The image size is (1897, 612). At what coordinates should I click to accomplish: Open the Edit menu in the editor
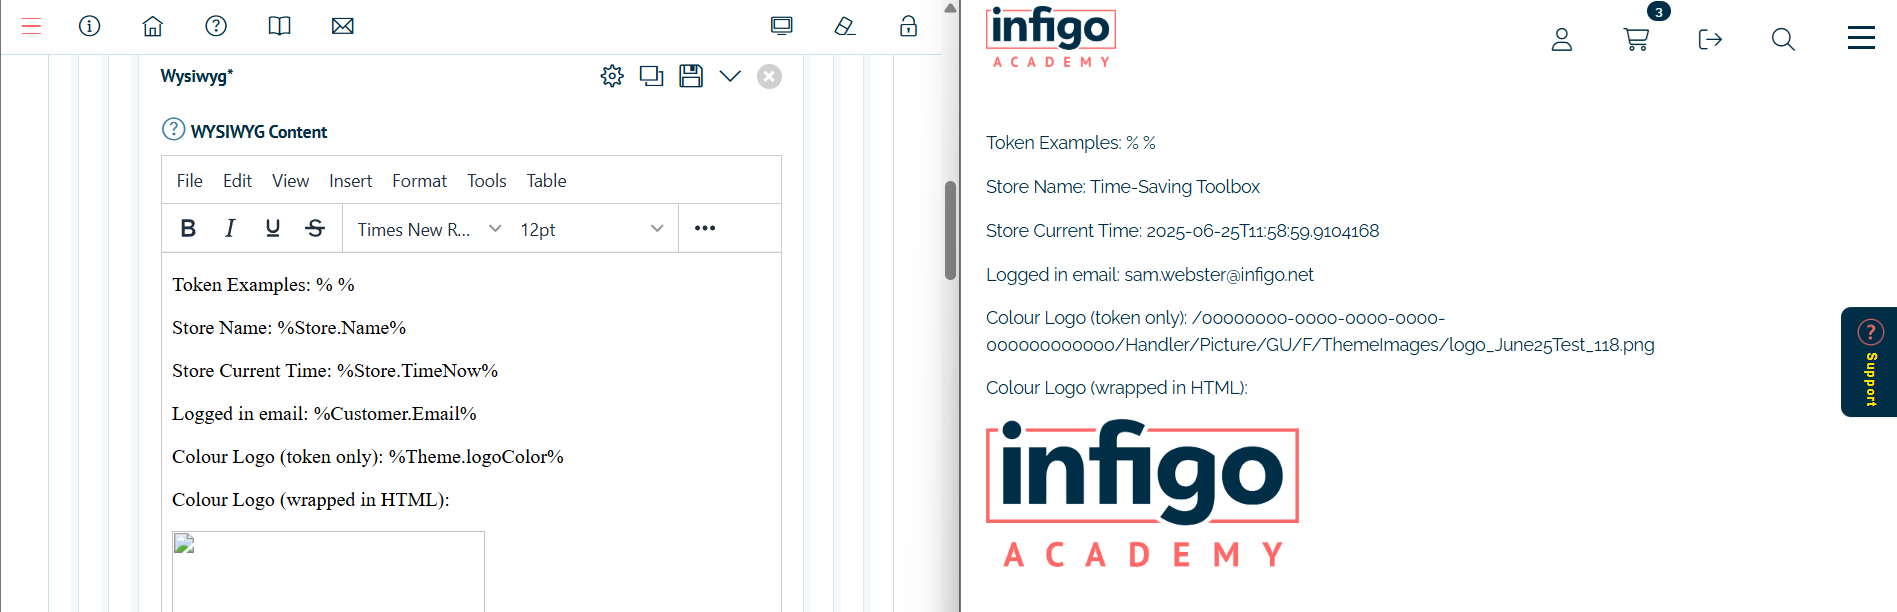point(237,181)
